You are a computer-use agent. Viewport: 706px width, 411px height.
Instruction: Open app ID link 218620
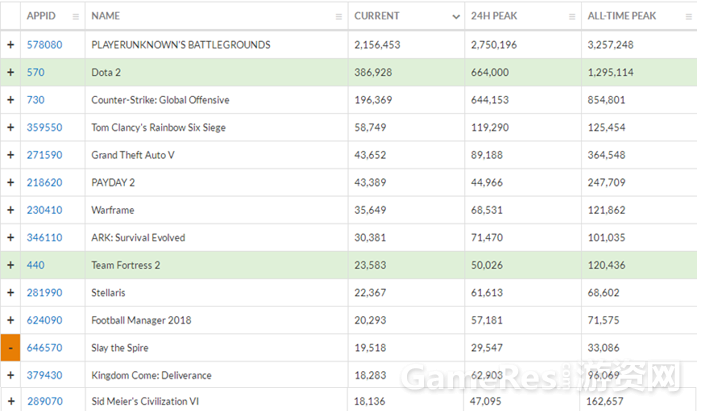pos(44,182)
